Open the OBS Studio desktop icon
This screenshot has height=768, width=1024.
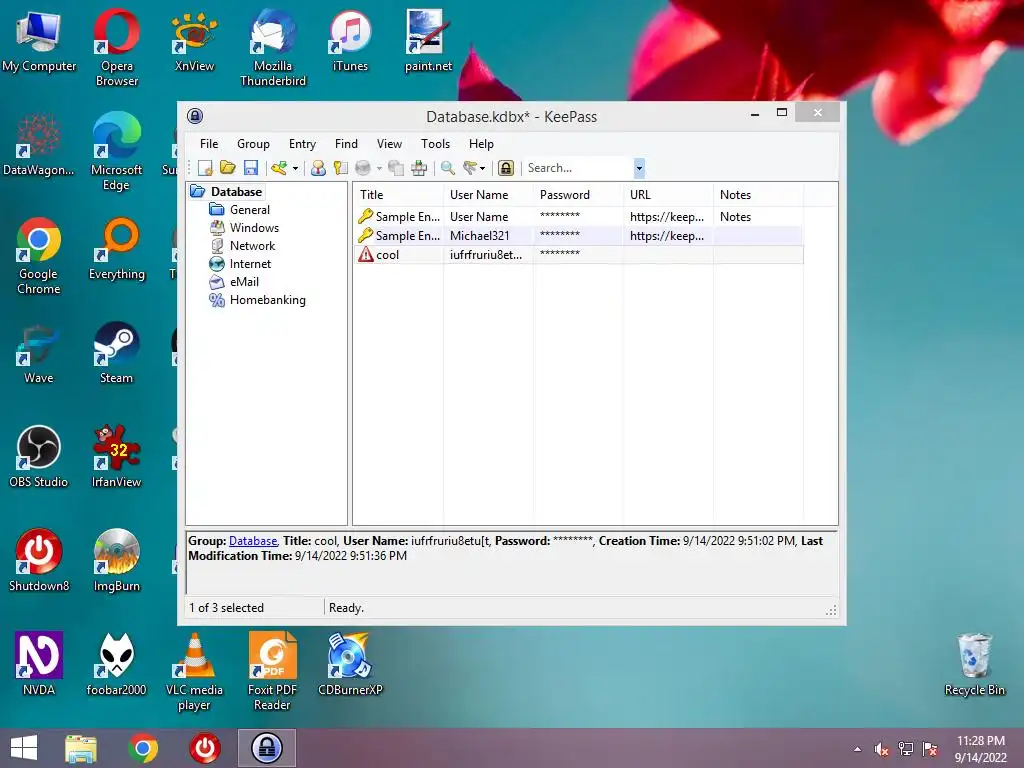[39, 456]
